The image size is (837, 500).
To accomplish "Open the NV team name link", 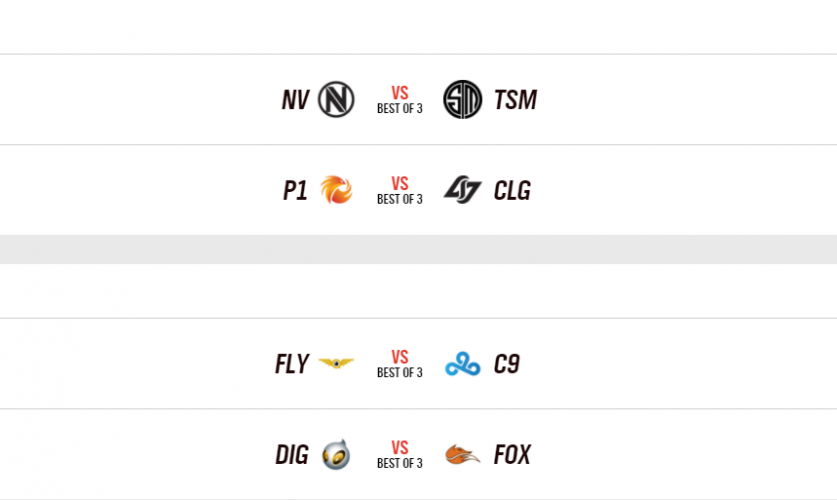I will (295, 100).
